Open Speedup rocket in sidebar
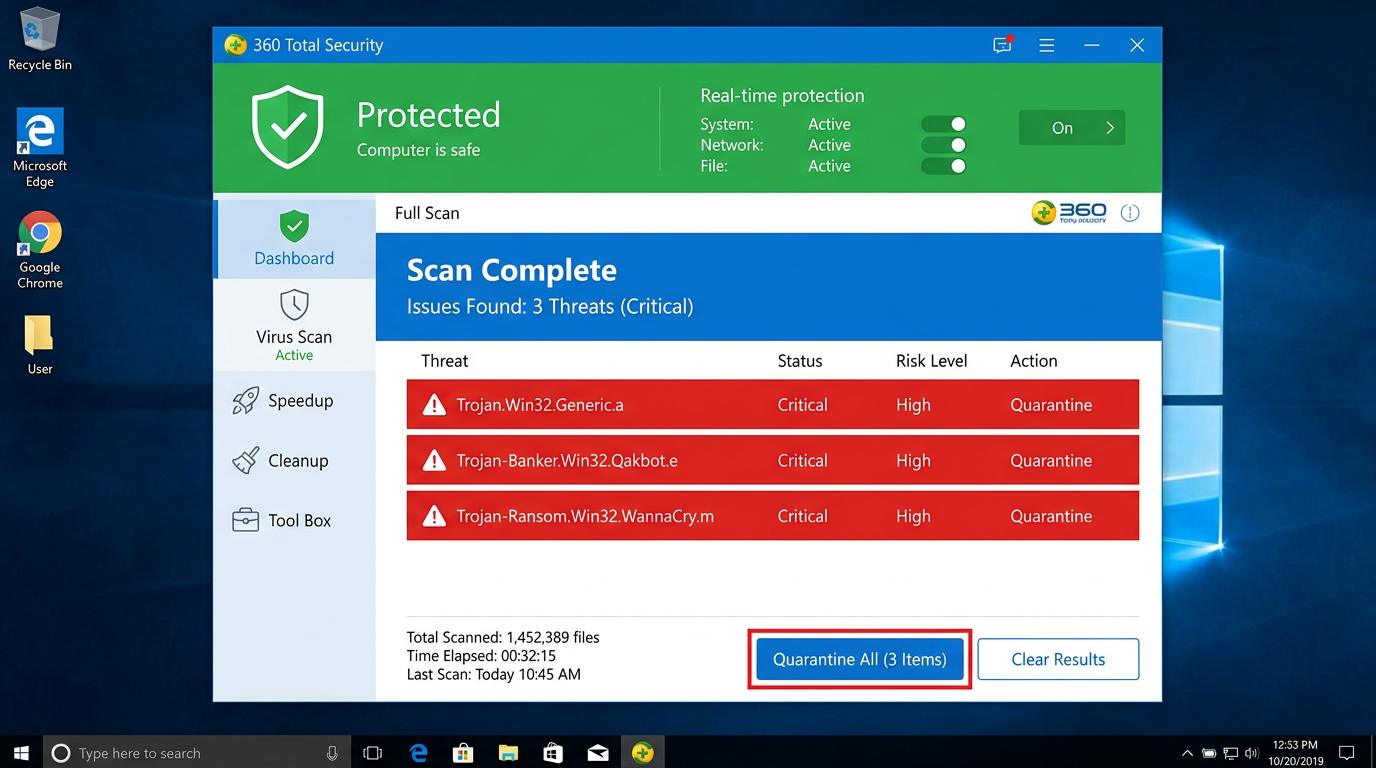Screen dimensions: 1376x768 (246, 401)
